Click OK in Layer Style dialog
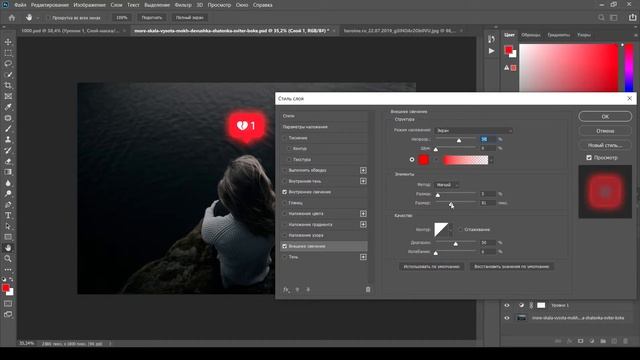Viewport: 640px width, 360px height. 605,116
